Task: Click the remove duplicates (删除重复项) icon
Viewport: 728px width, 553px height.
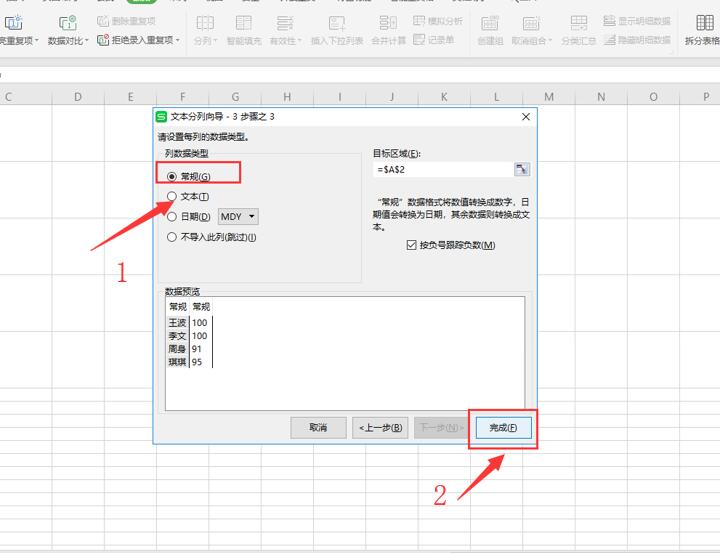Action: [x=103, y=21]
